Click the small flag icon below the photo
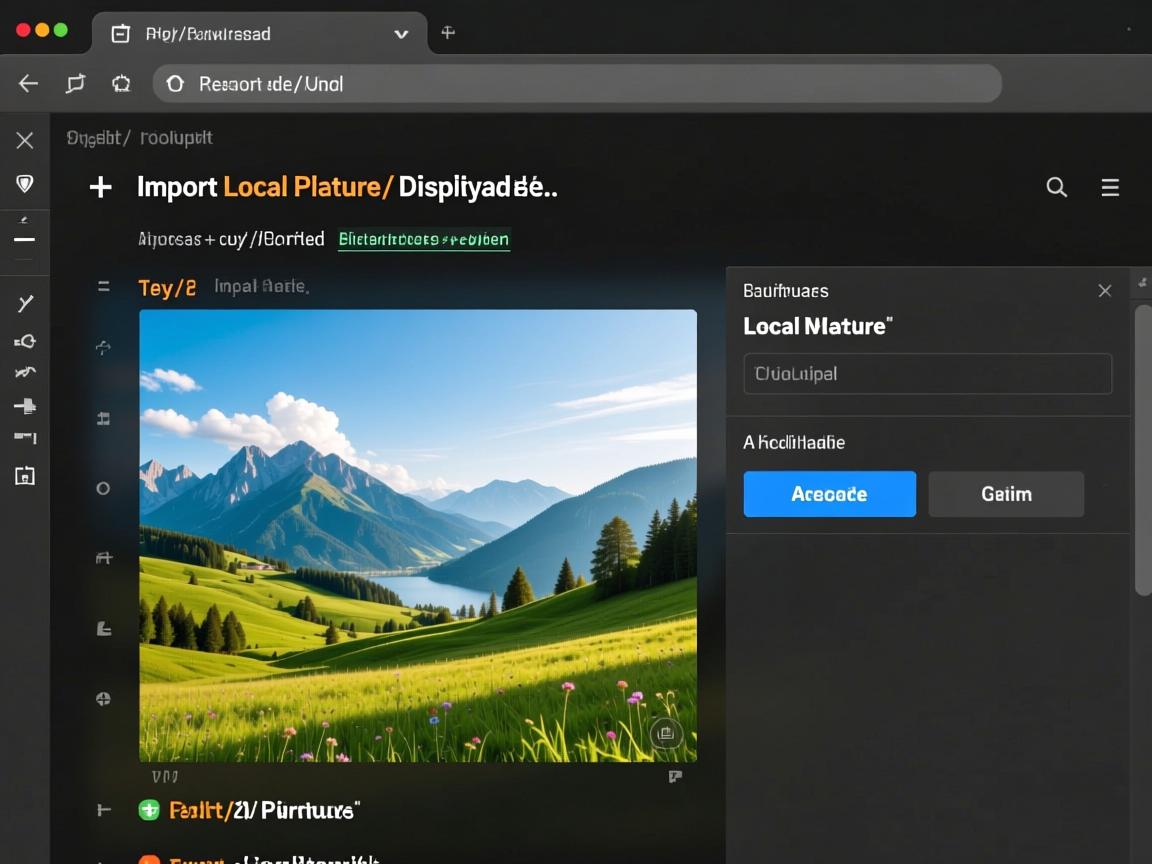Image resolution: width=1152 pixels, height=864 pixels. pyautogui.click(x=675, y=777)
